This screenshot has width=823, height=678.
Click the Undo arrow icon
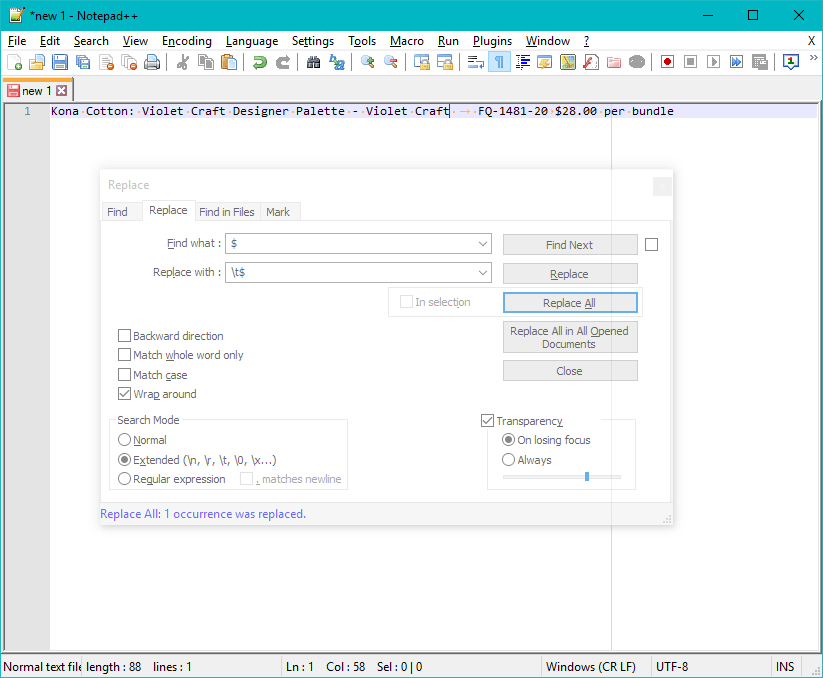click(258, 62)
